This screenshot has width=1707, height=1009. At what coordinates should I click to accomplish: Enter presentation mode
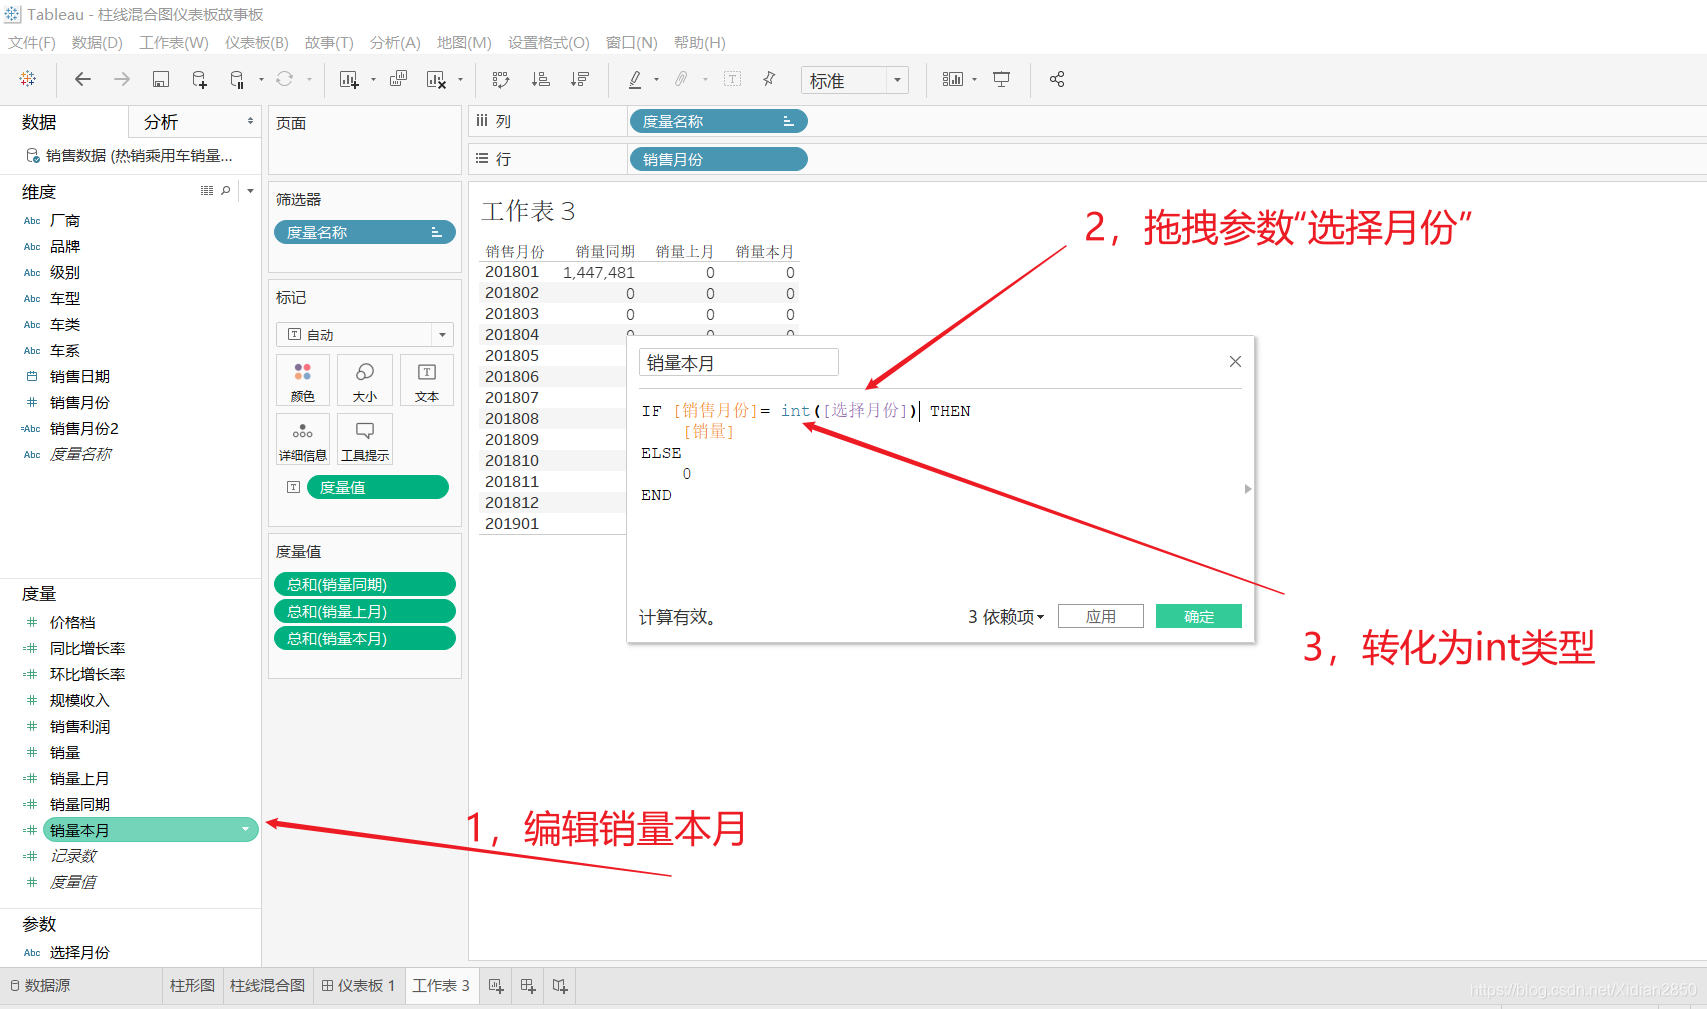[1001, 79]
